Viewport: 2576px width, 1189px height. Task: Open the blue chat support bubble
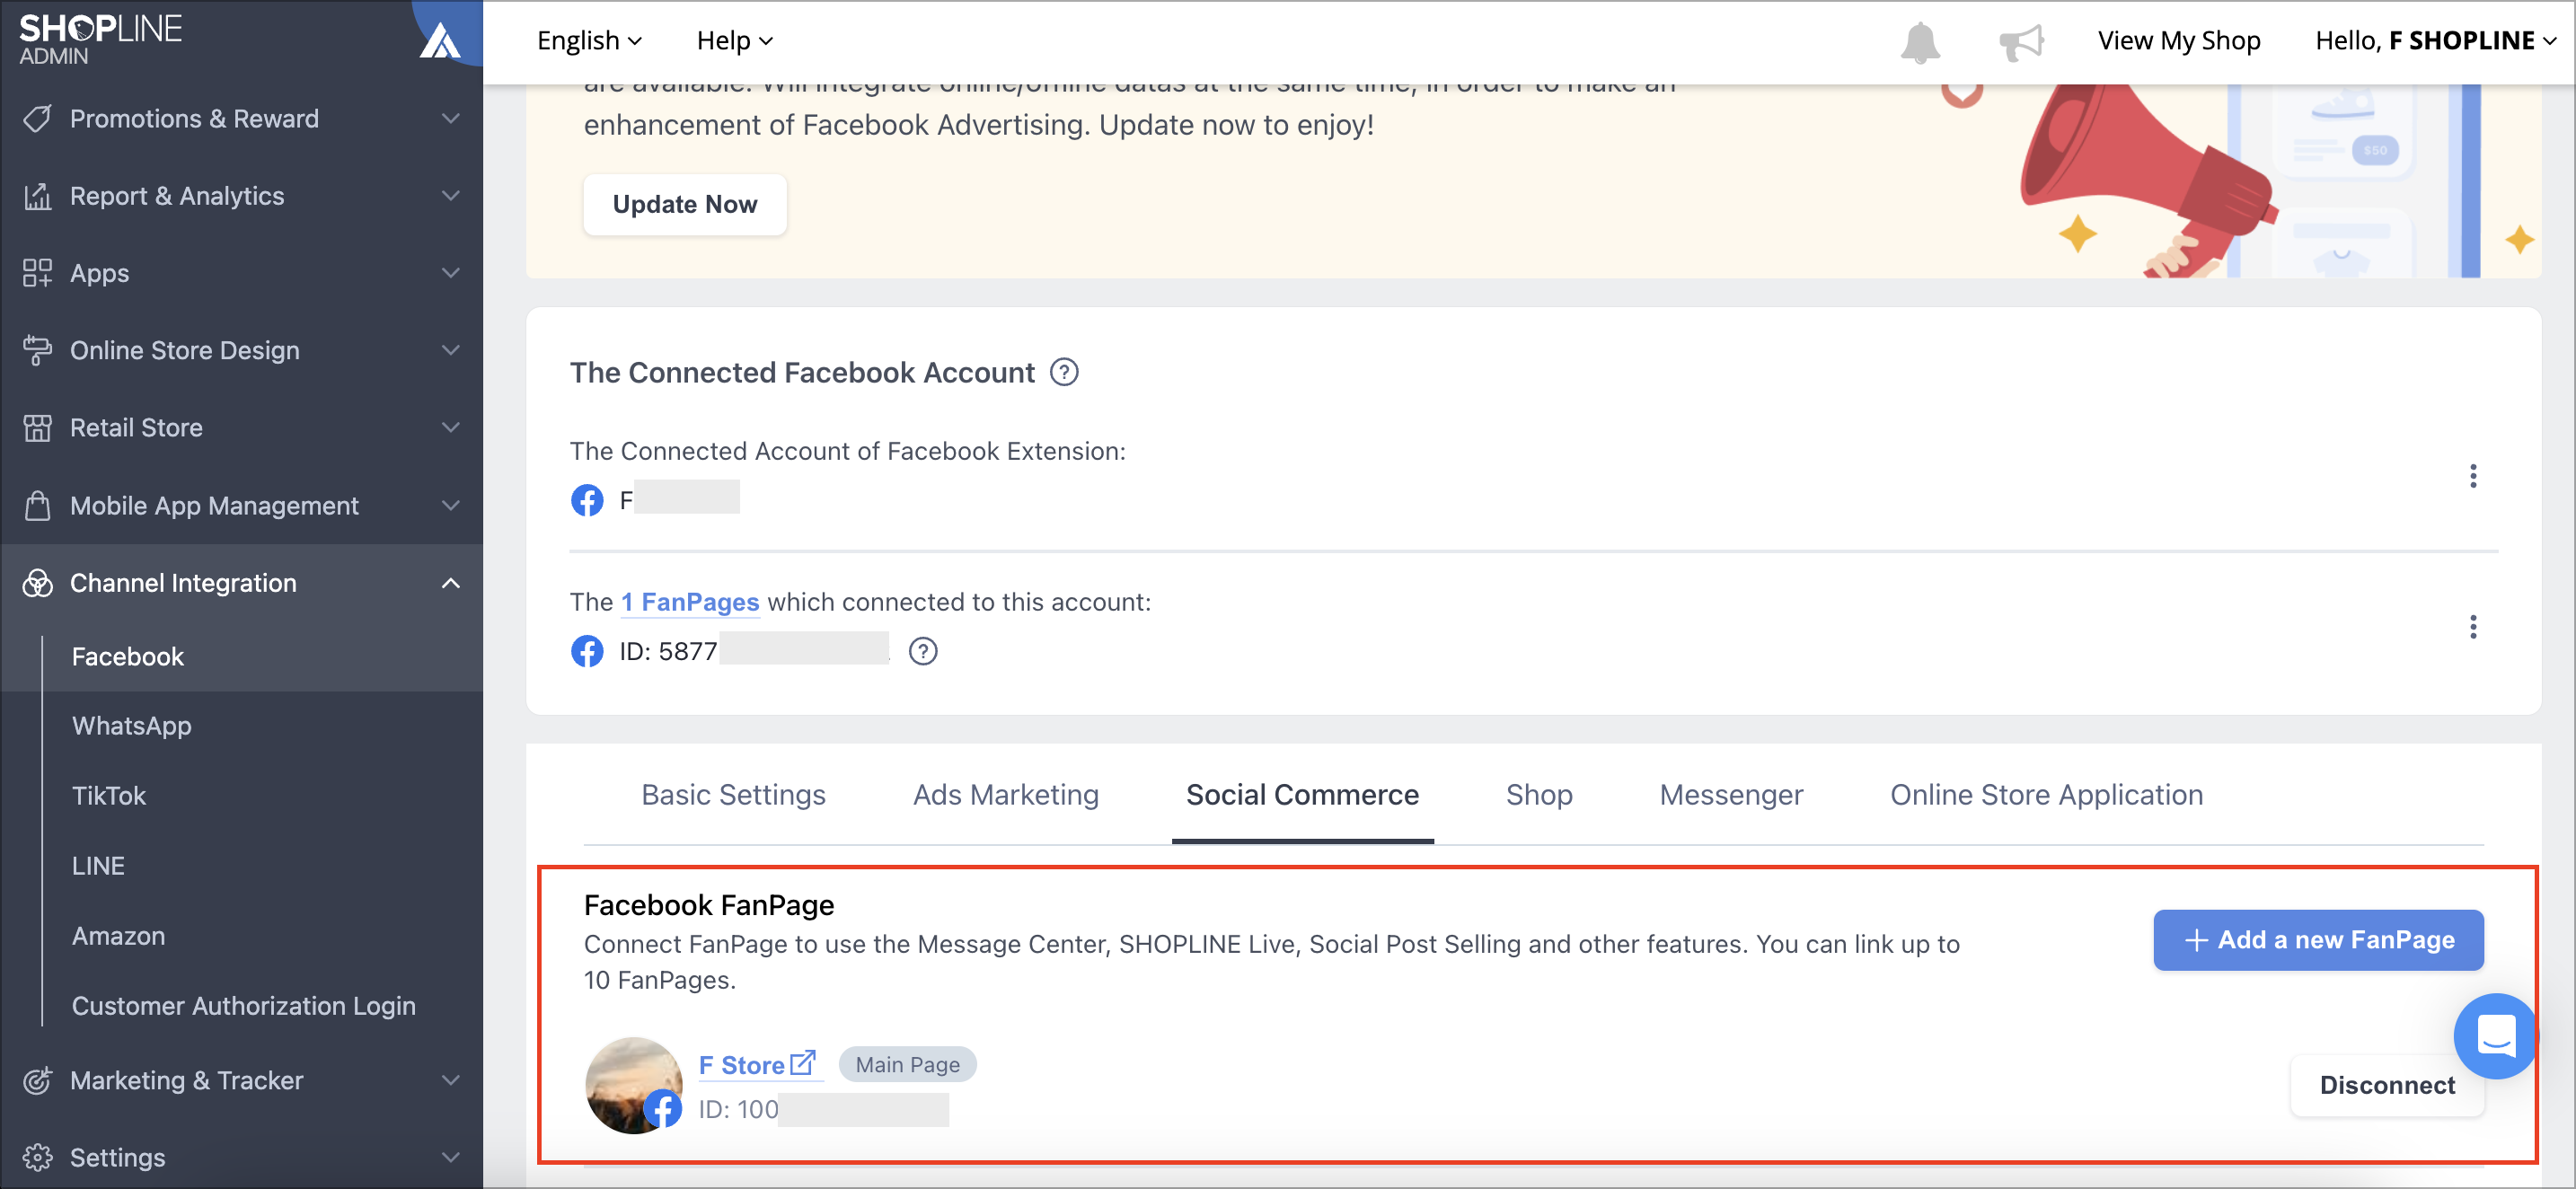pos(2495,1036)
